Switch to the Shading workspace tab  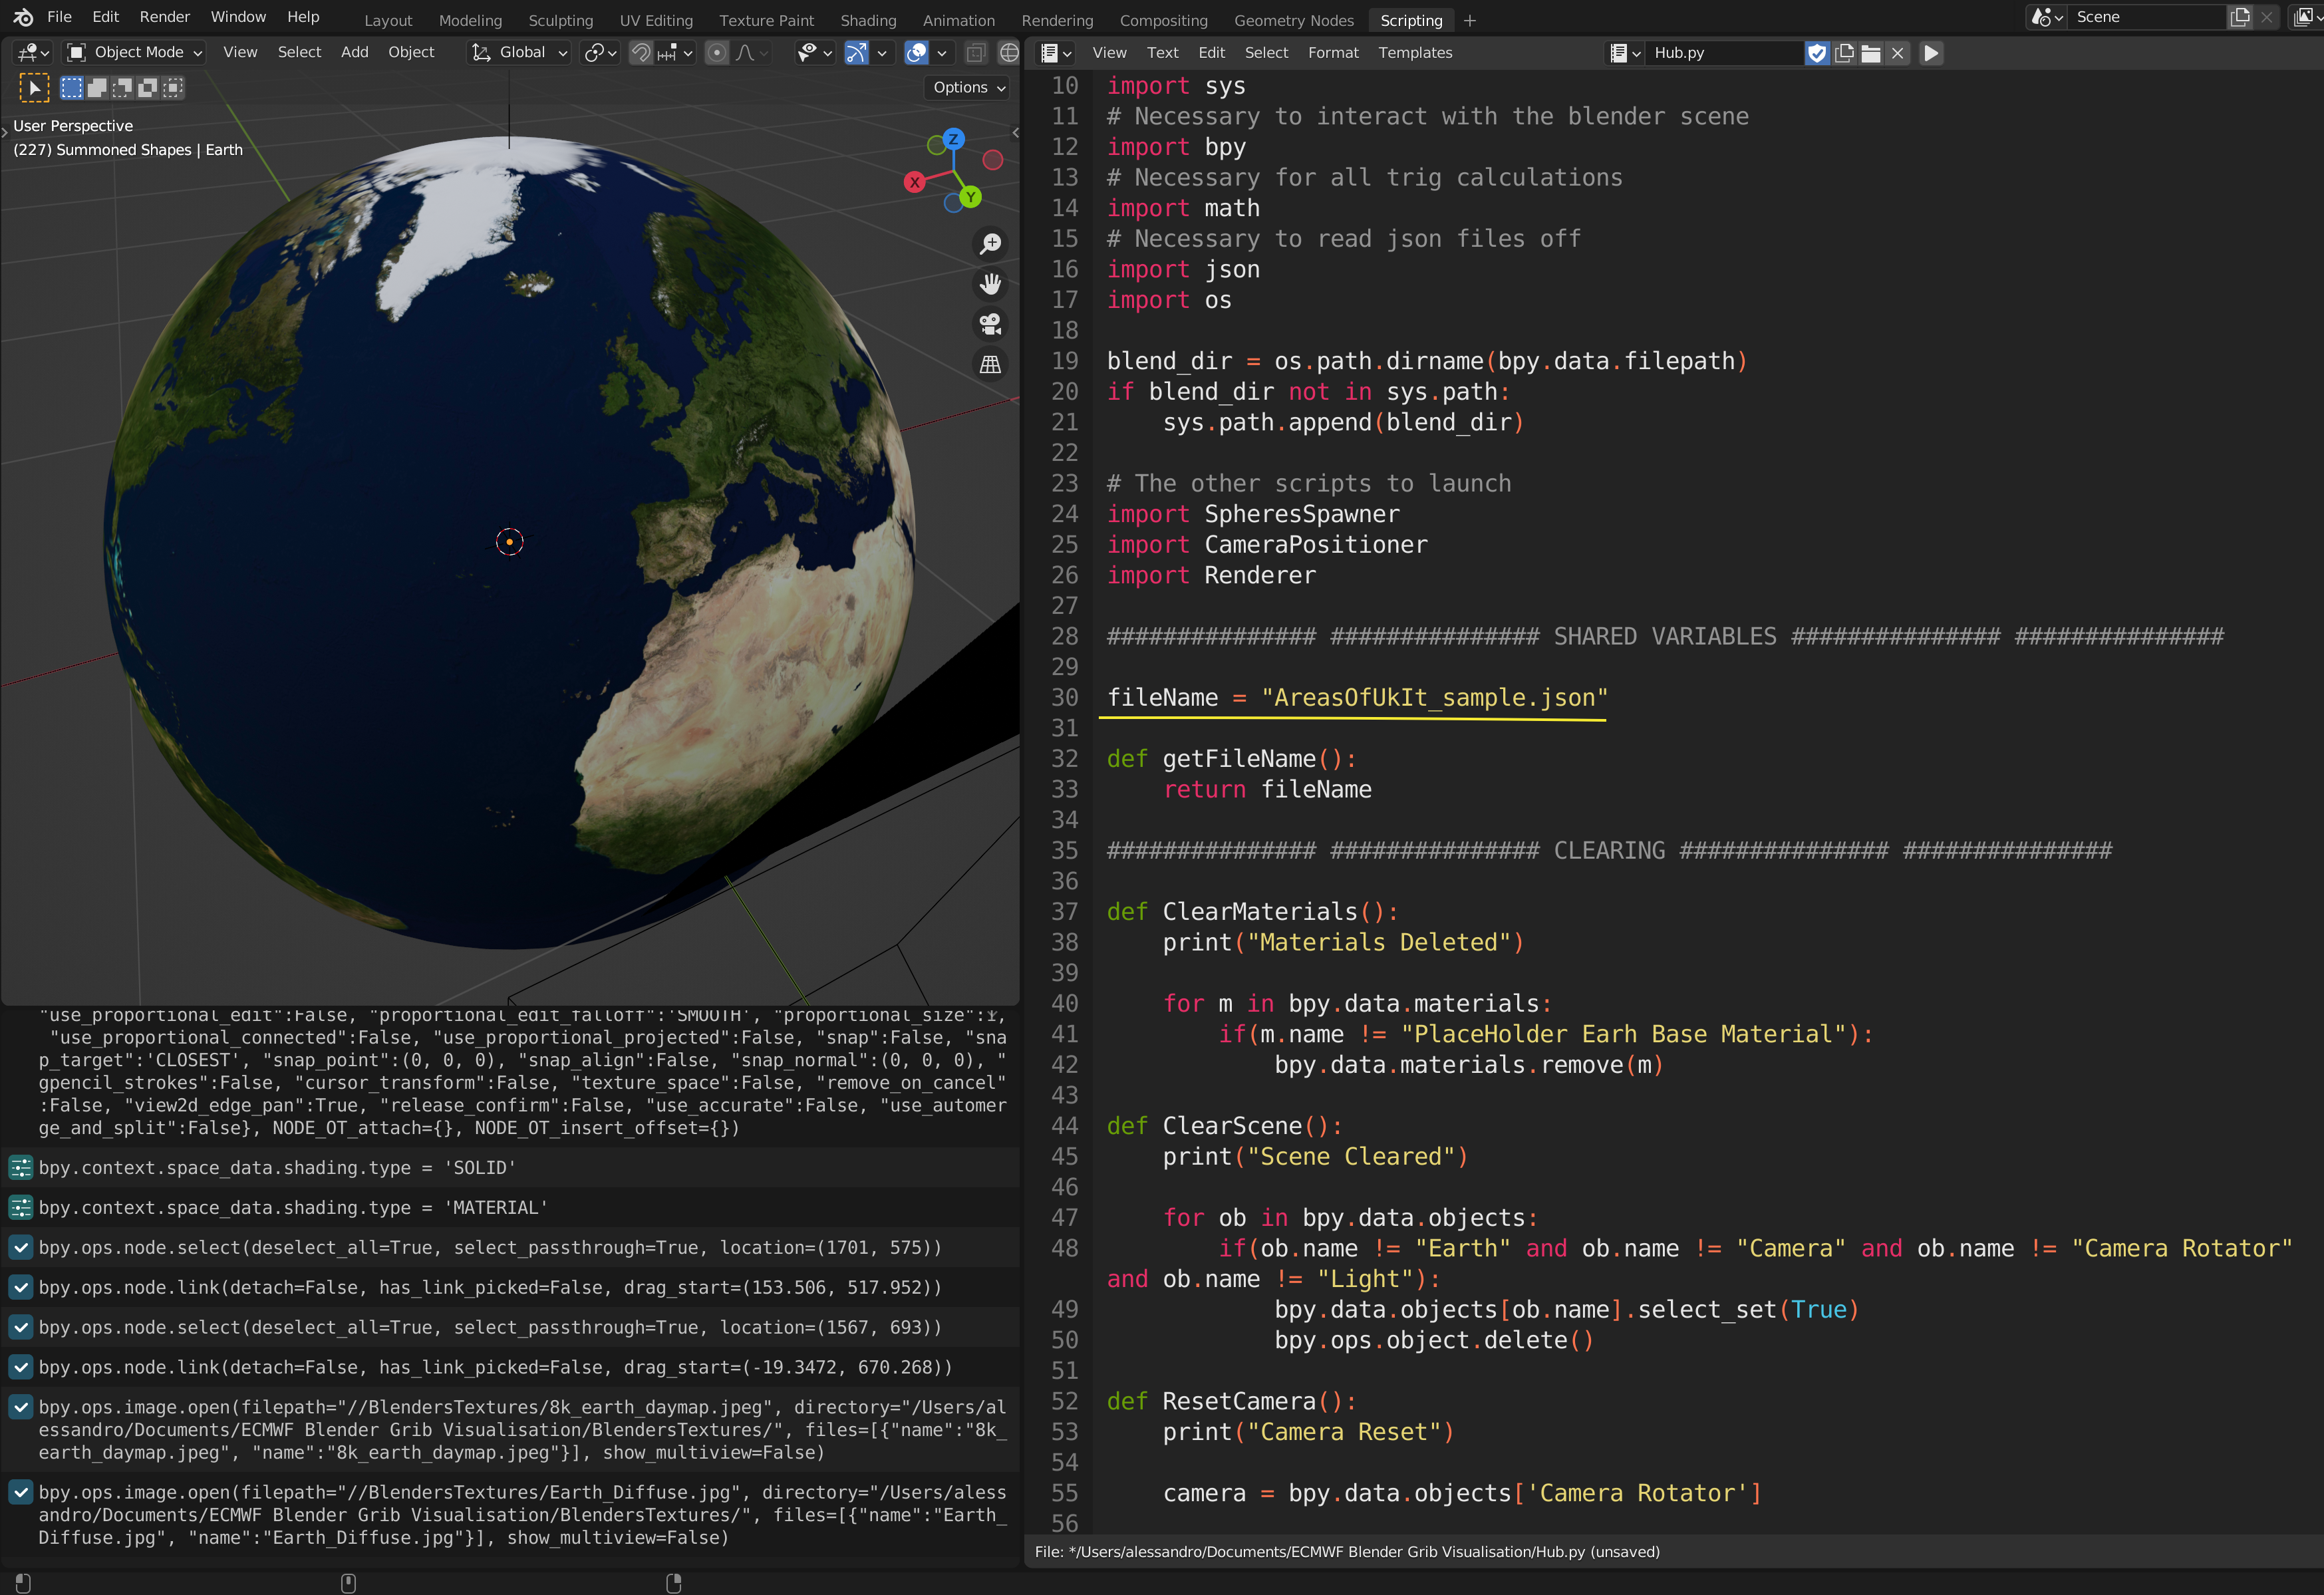pyautogui.click(x=867, y=20)
